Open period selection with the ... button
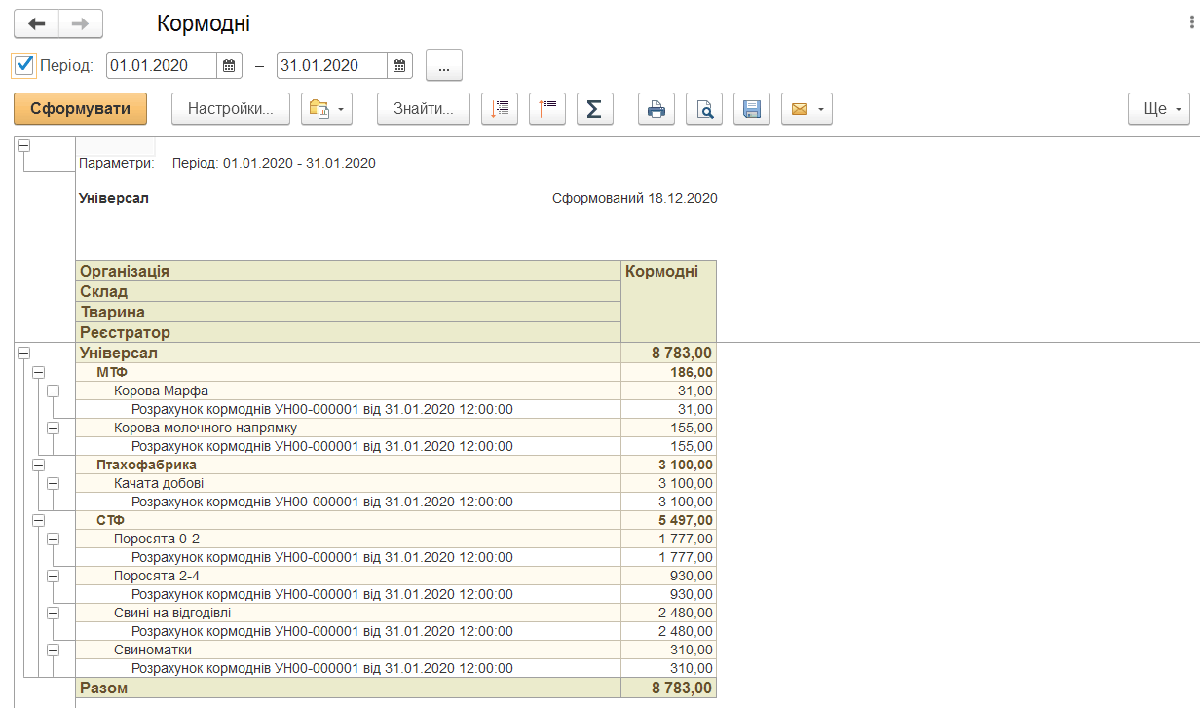This screenshot has height=708, width=1200. pyautogui.click(x=444, y=66)
